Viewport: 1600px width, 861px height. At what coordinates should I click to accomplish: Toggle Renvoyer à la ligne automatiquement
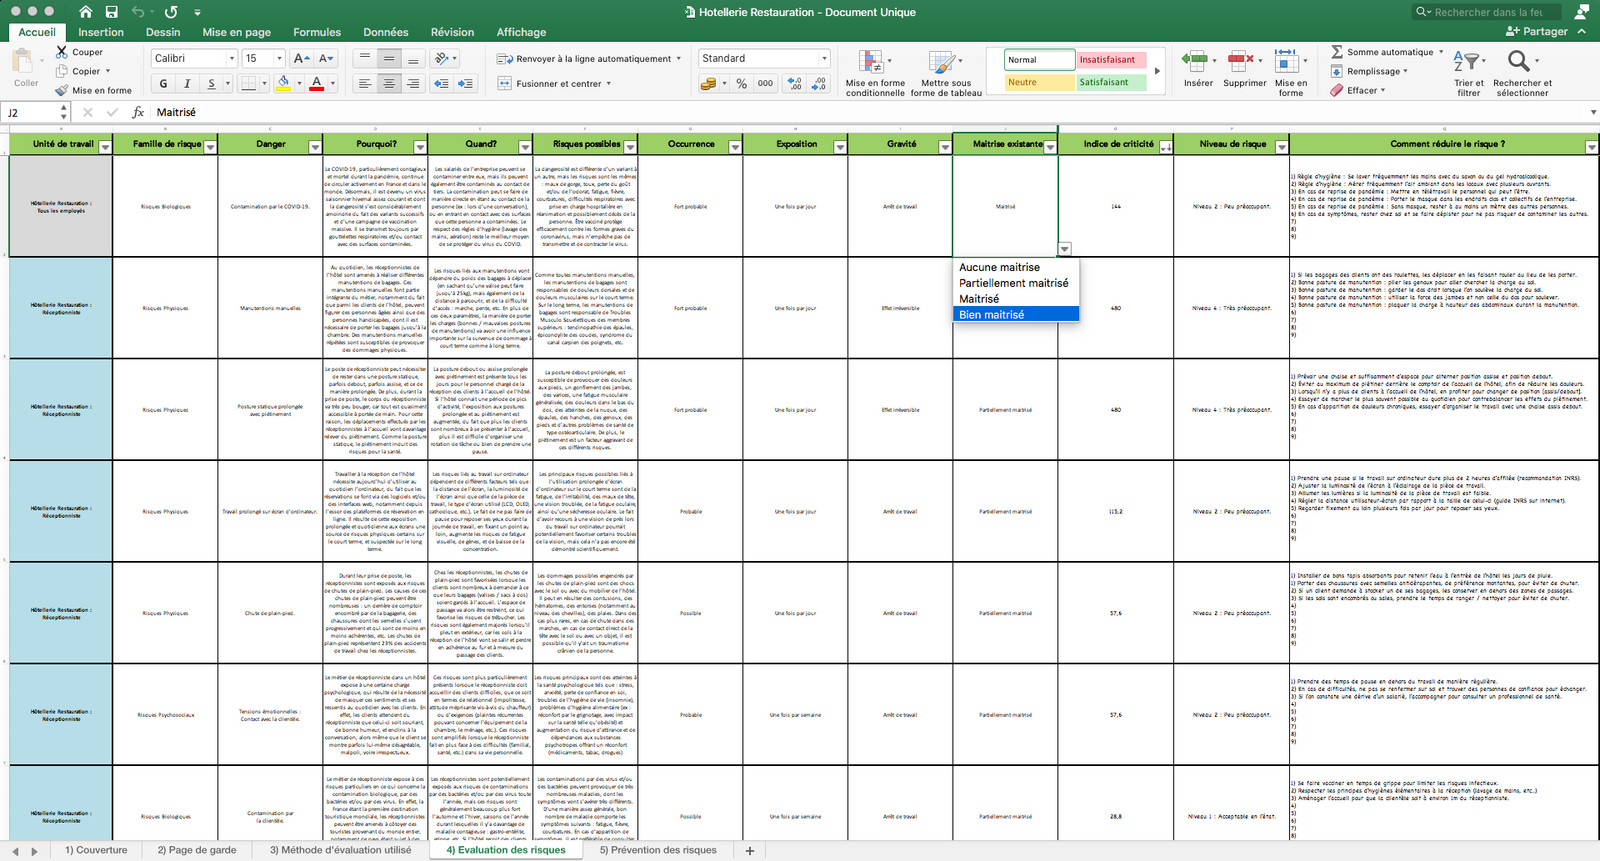pyautogui.click(x=589, y=59)
